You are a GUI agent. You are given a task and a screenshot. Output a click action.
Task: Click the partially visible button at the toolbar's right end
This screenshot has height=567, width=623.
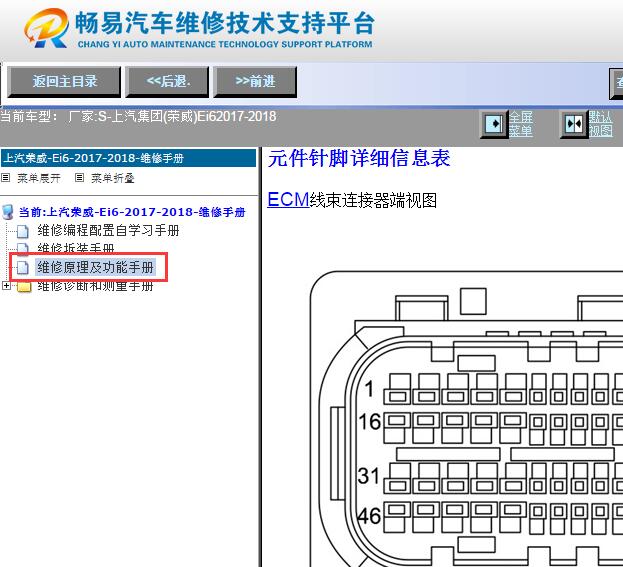pos(616,83)
